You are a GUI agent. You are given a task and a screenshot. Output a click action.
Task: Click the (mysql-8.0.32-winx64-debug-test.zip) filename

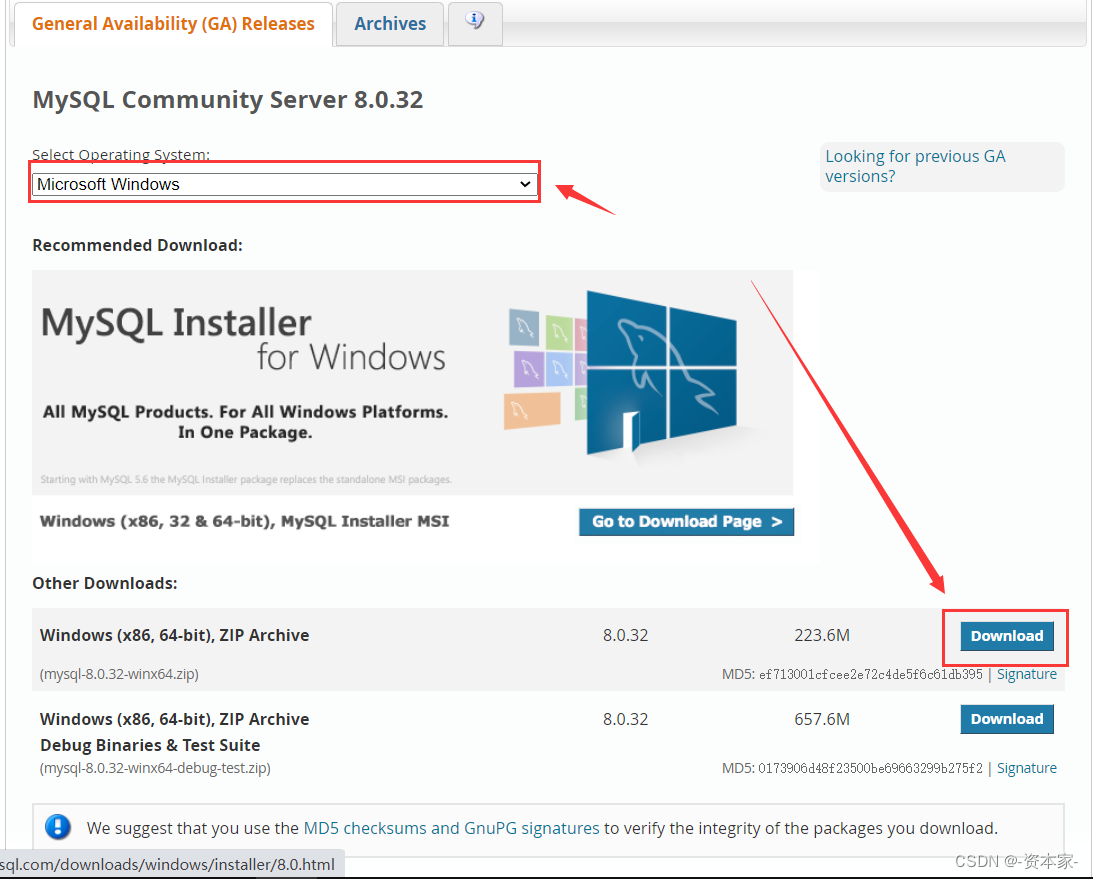coord(155,768)
